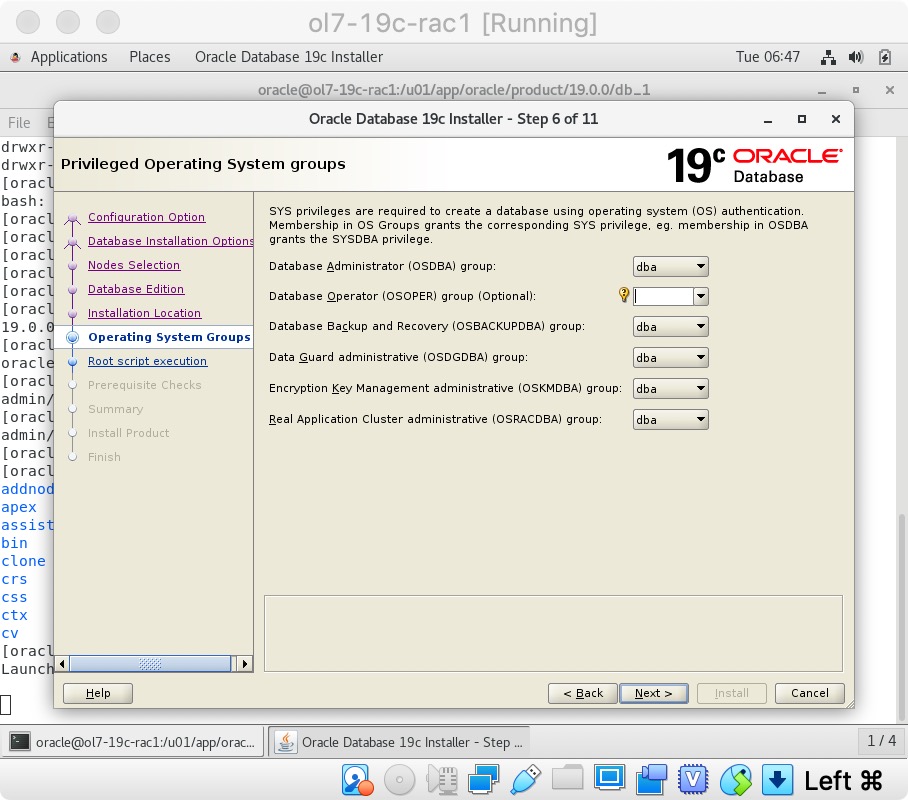Screen dimensions: 908x800
Task: Click sidebar scroll left arrow
Action: pyautogui.click(x=62, y=663)
